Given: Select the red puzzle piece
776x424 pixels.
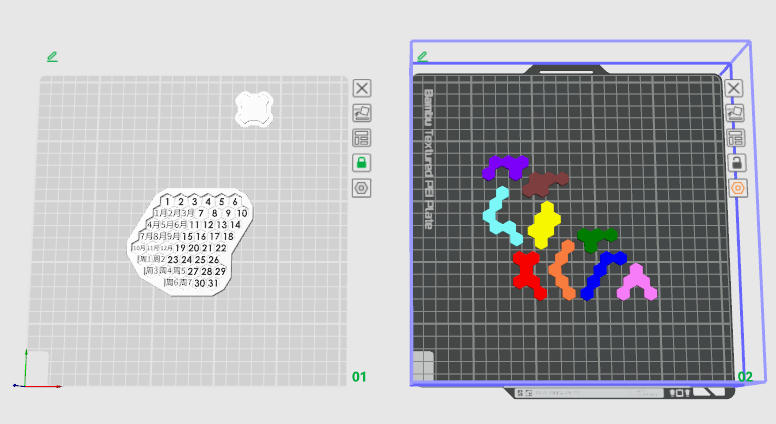Looking at the screenshot, I should 528,273.
